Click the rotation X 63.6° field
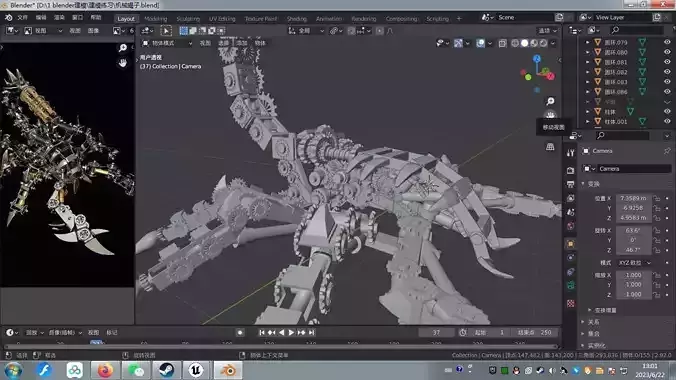This screenshot has width=676, height=380. tap(633, 230)
